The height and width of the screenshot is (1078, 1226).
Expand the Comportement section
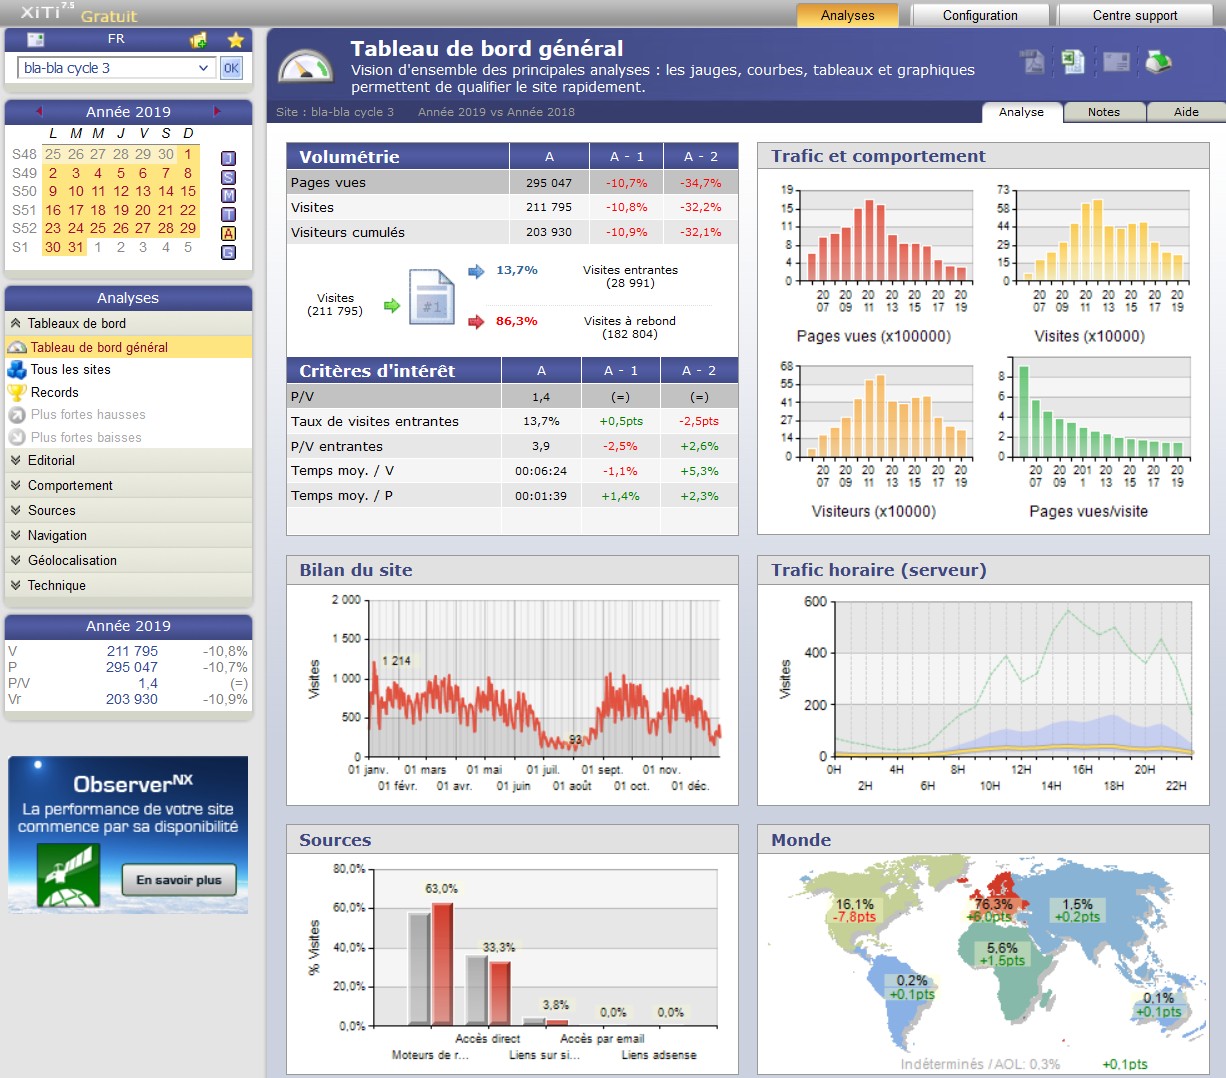click(128, 485)
